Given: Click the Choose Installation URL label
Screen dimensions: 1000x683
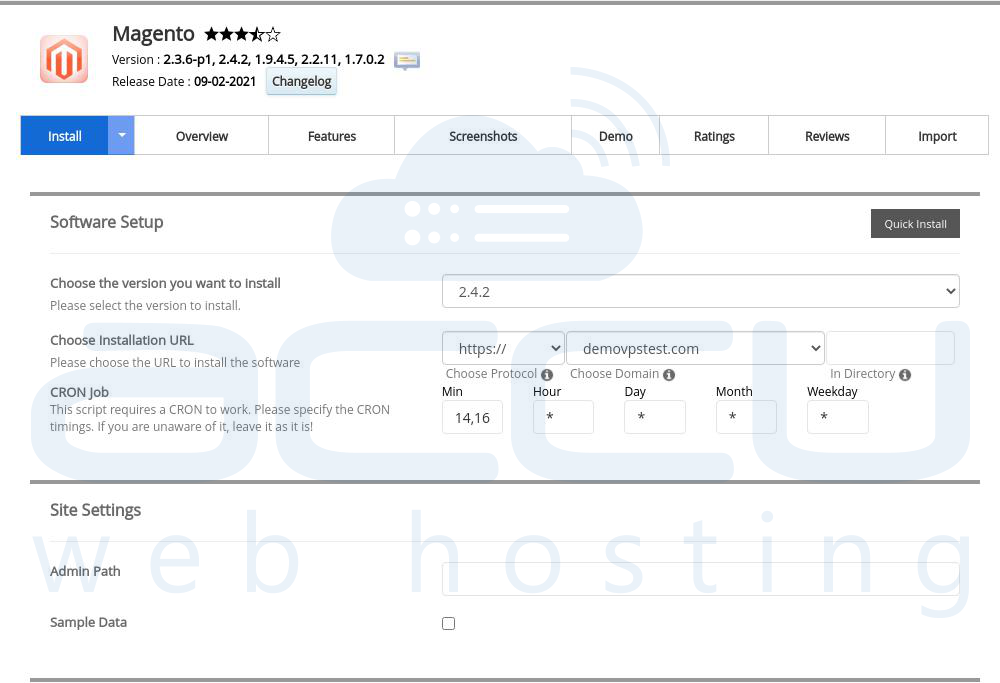Looking at the screenshot, I should coord(122,341).
